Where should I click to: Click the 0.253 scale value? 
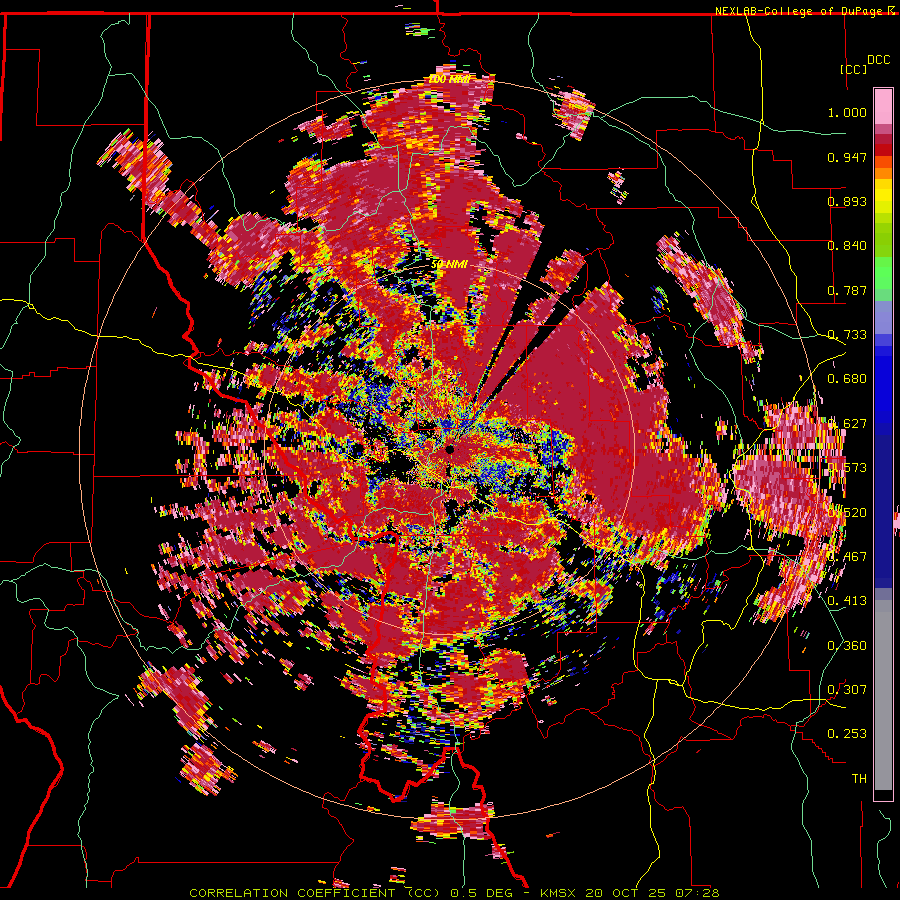click(x=847, y=734)
